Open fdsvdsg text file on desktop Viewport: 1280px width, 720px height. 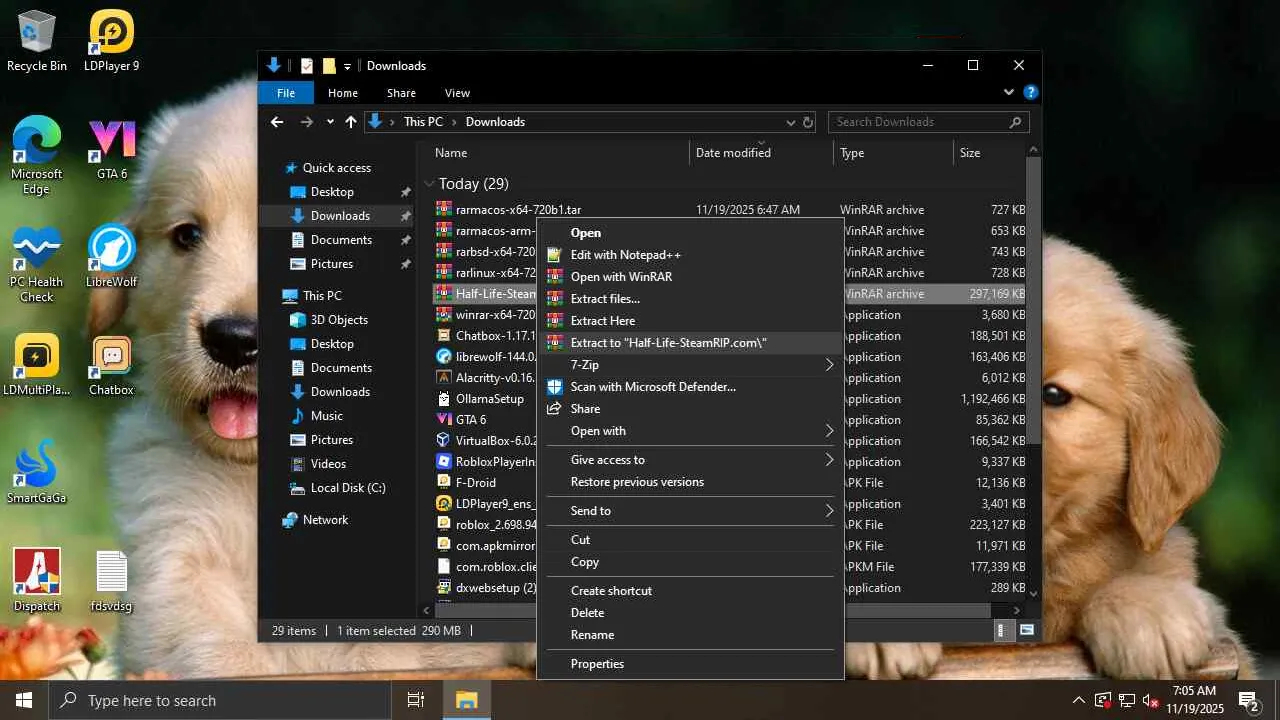112,580
